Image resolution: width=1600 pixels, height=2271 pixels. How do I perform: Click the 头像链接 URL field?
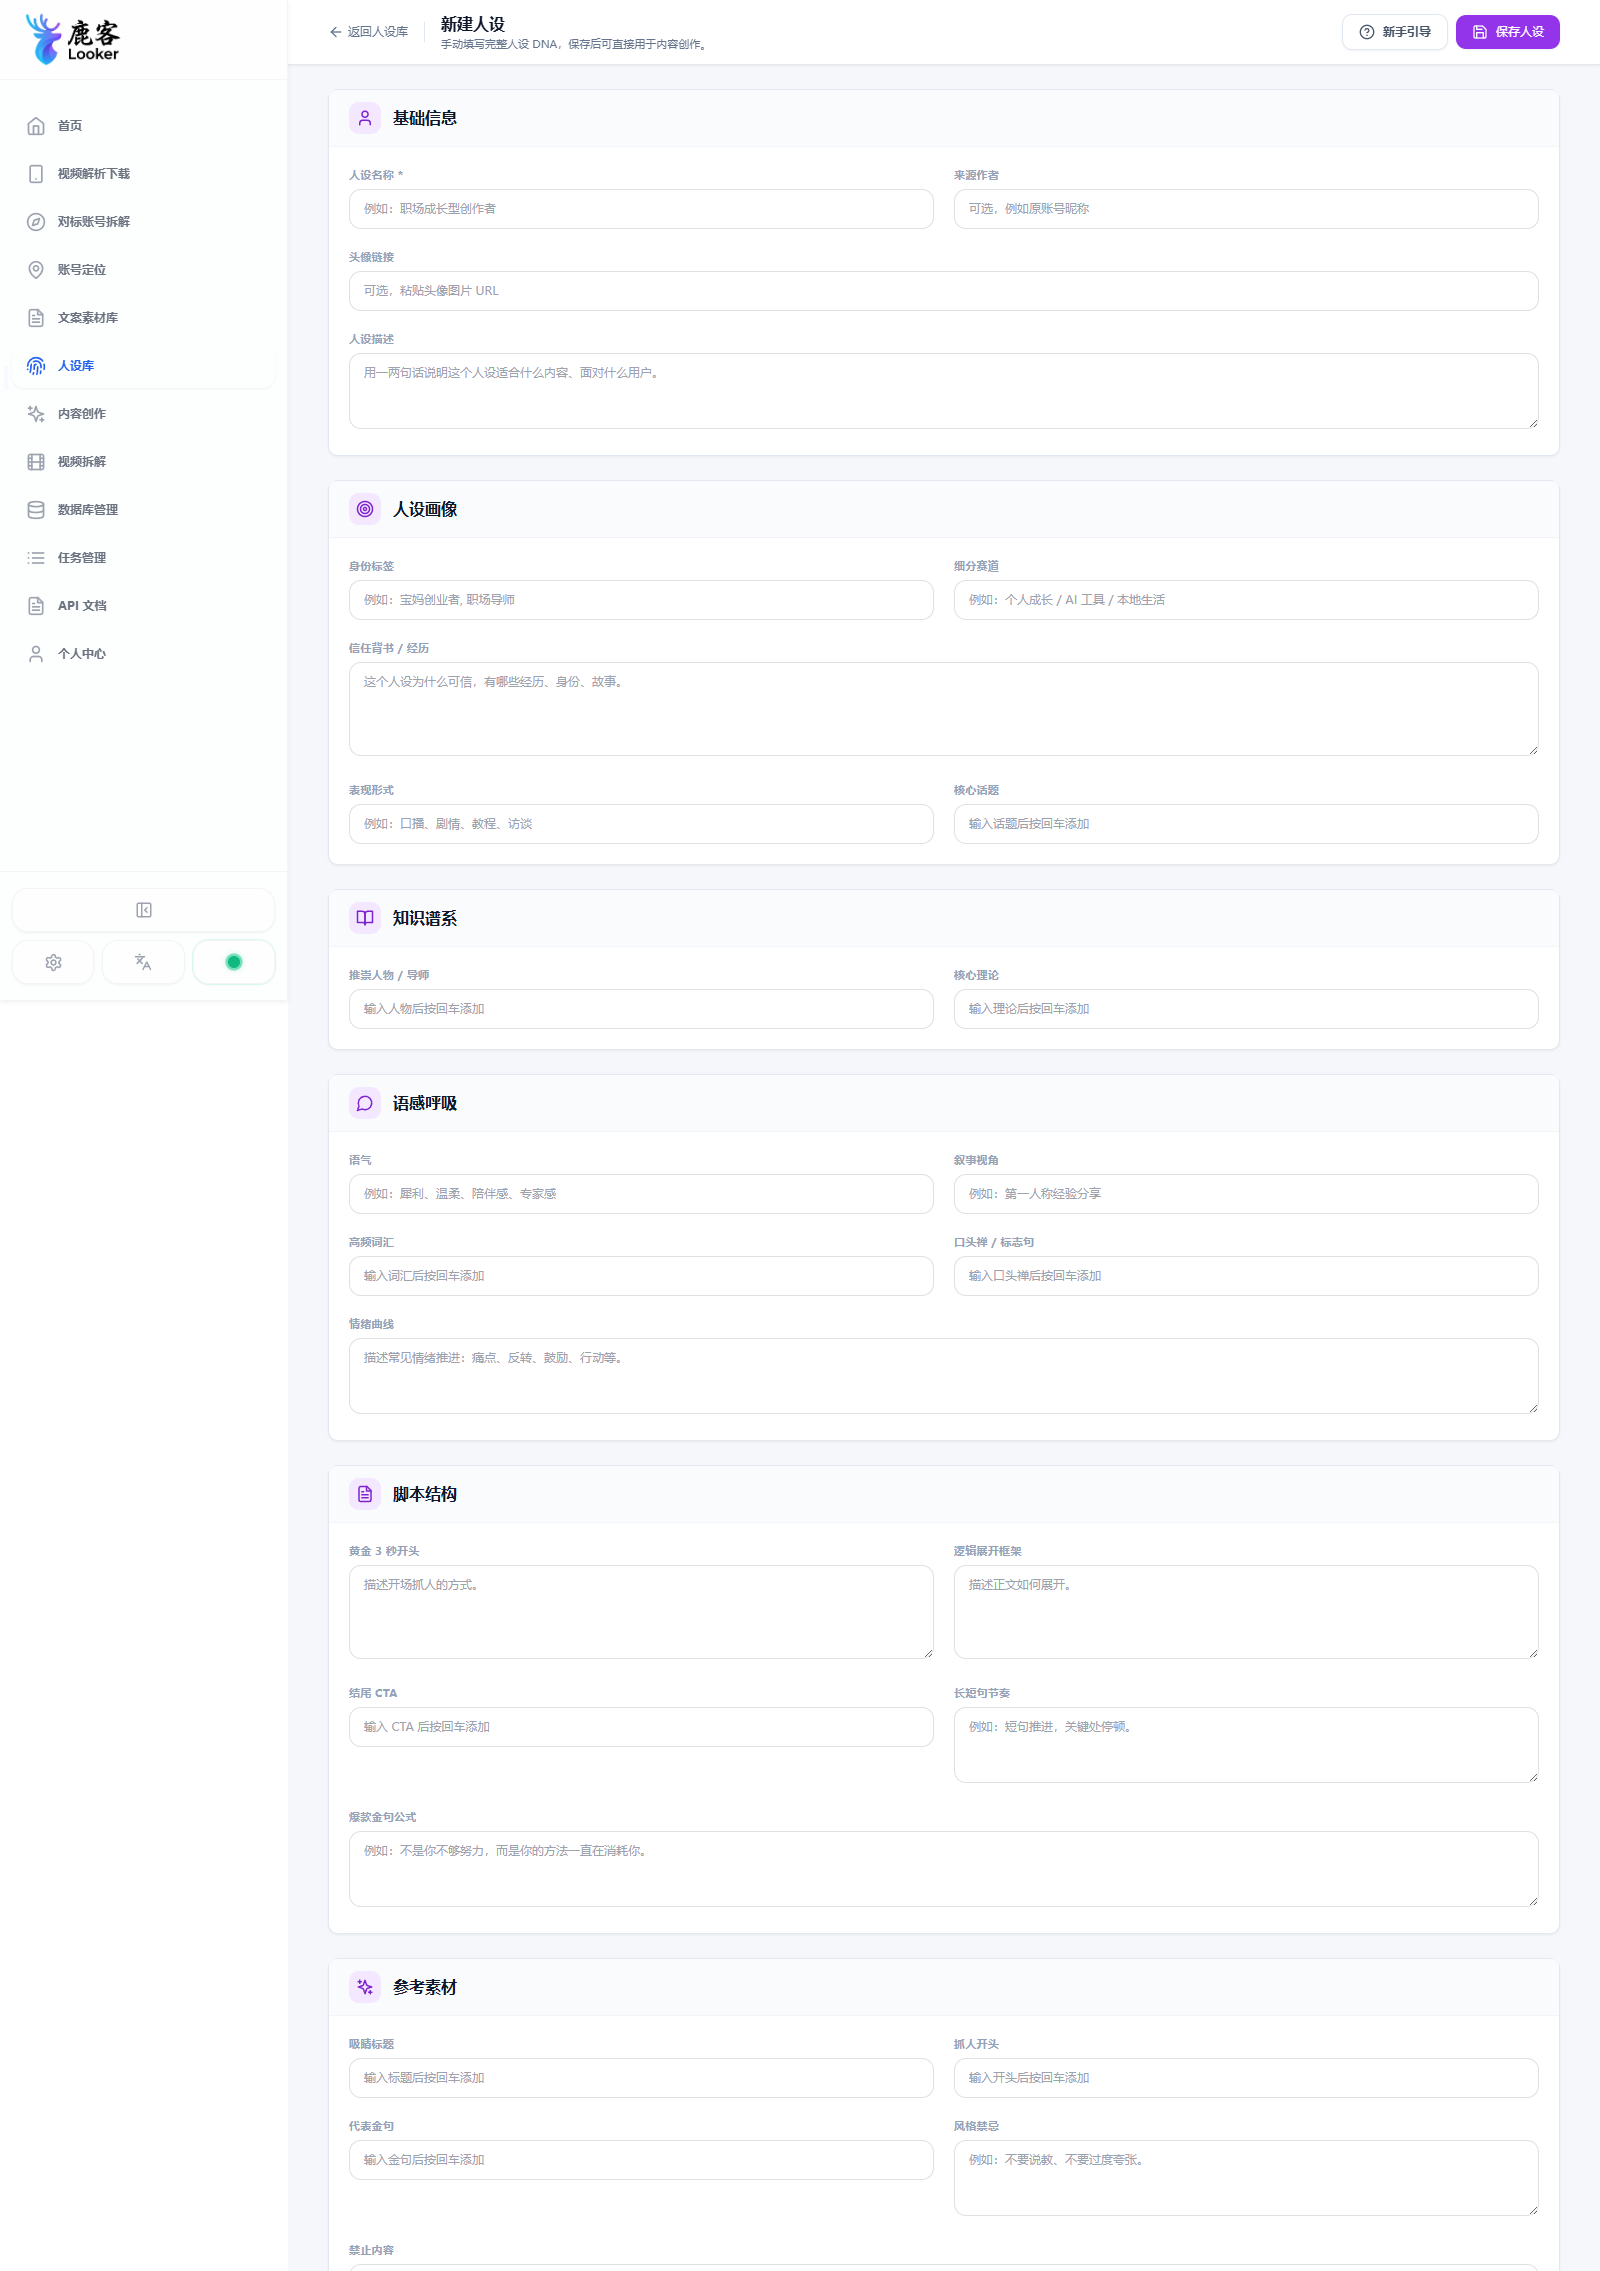coord(943,291)
